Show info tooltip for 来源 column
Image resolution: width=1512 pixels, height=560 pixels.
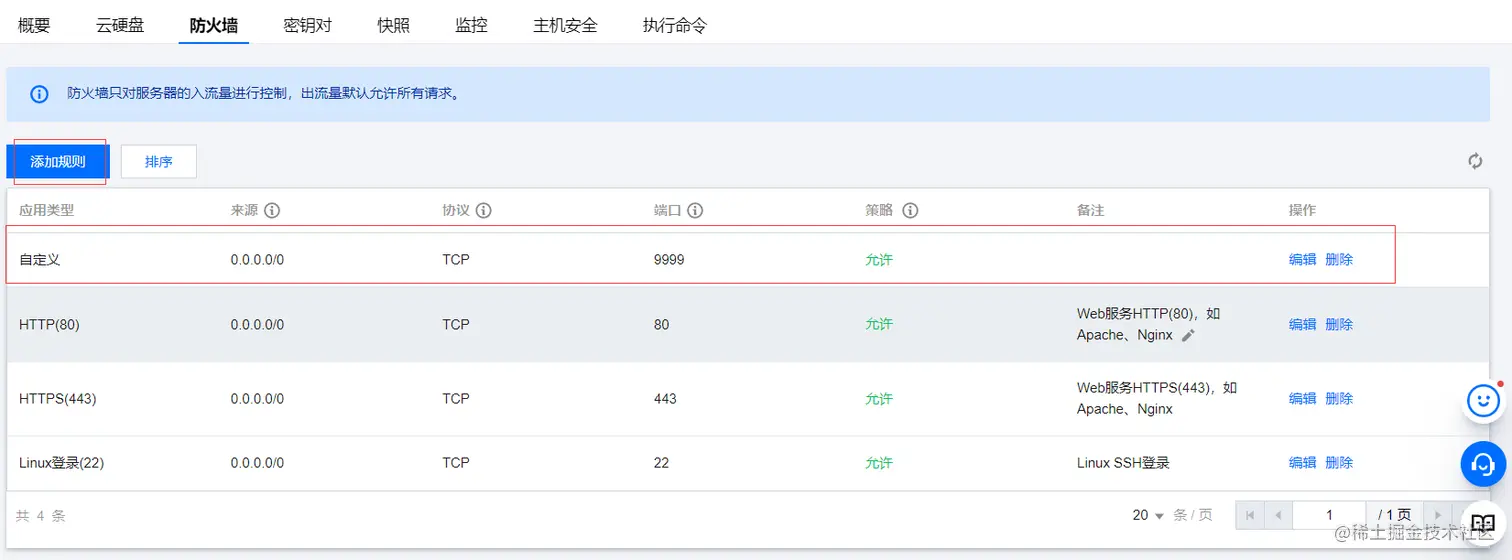[x=271, y=211]
